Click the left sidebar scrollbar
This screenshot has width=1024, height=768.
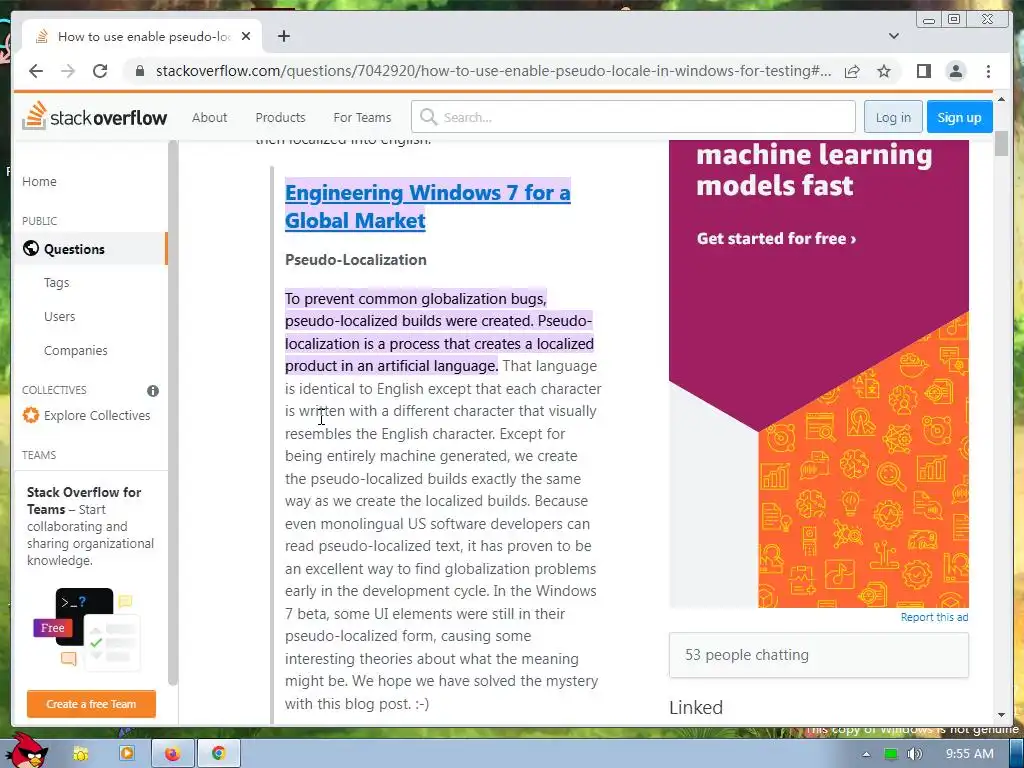pos(172,413)
